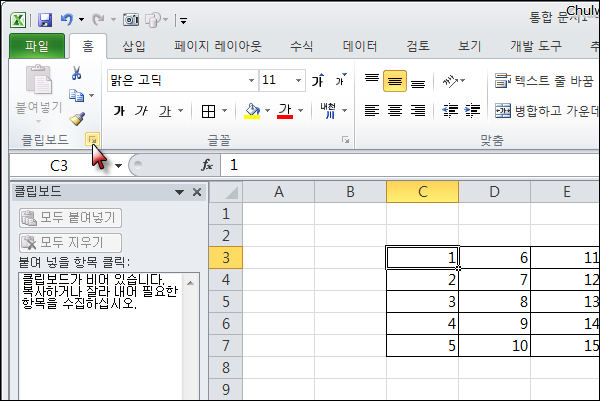Image resolution: width=600 pixels, height=401 pixels.
Task: Select the Format Painter brush
Action: 77,119
